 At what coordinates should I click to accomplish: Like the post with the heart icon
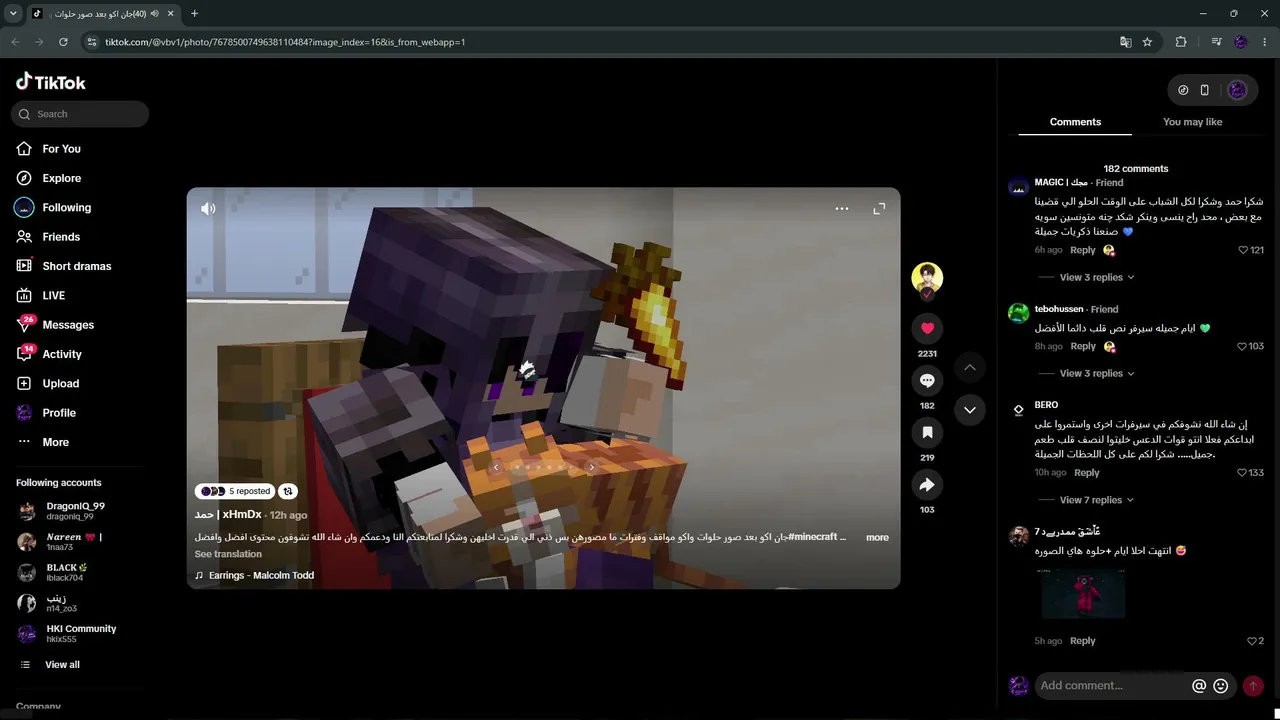click(927, 328)
